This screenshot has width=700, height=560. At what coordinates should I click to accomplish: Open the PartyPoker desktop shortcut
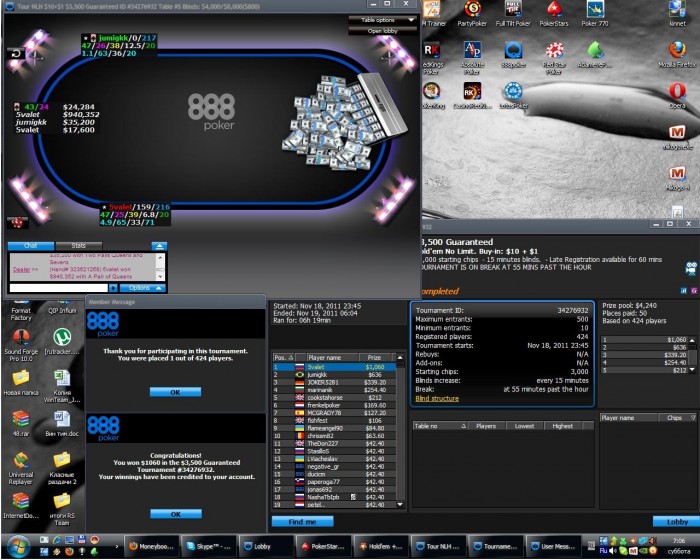472,13
